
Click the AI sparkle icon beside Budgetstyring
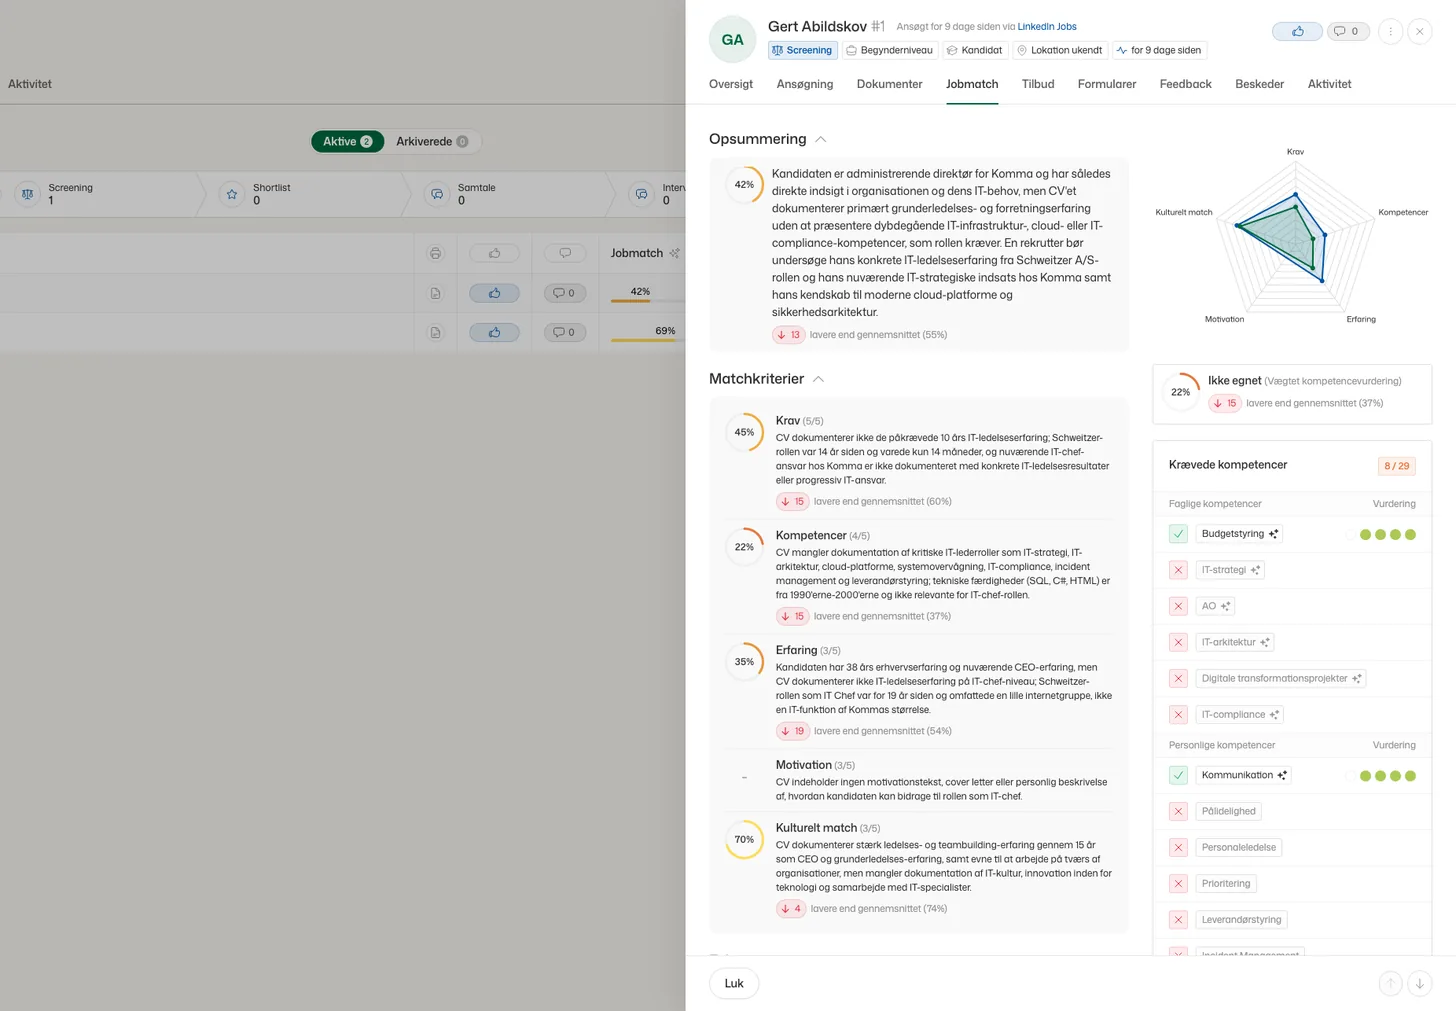[x=1273, y=534]
